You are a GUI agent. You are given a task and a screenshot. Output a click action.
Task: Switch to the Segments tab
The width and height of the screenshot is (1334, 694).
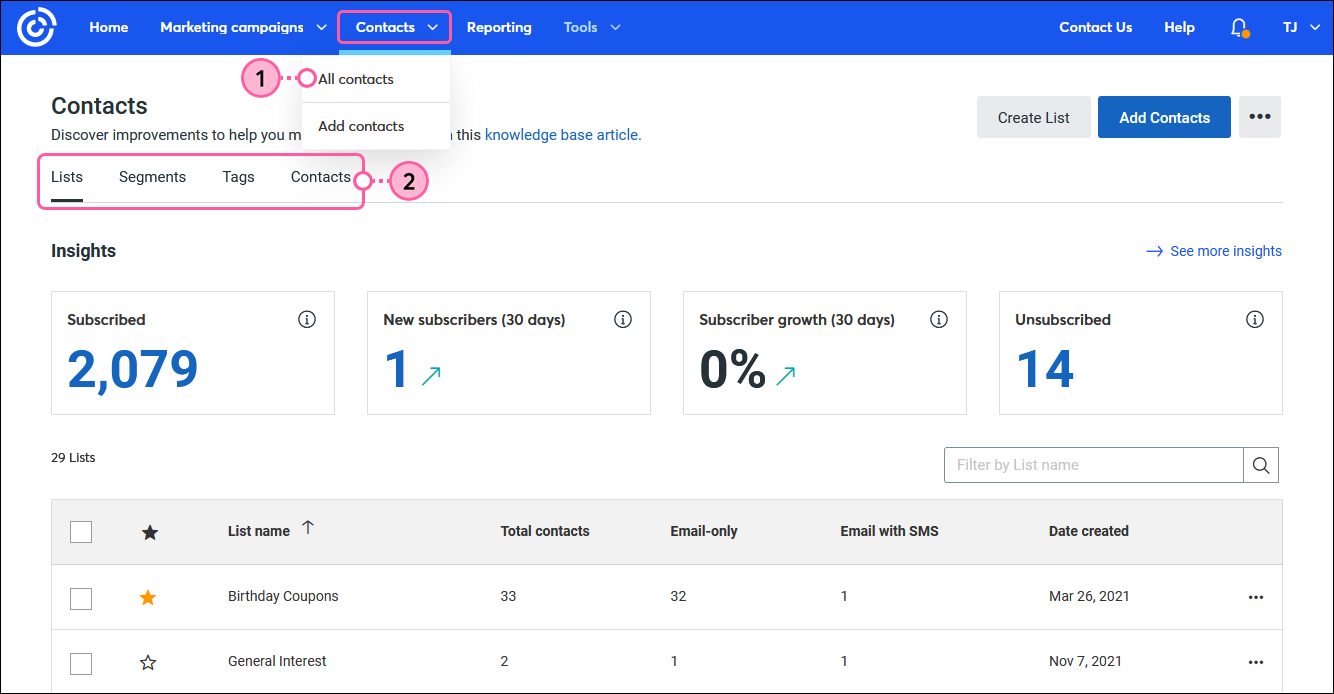[152, 177]
